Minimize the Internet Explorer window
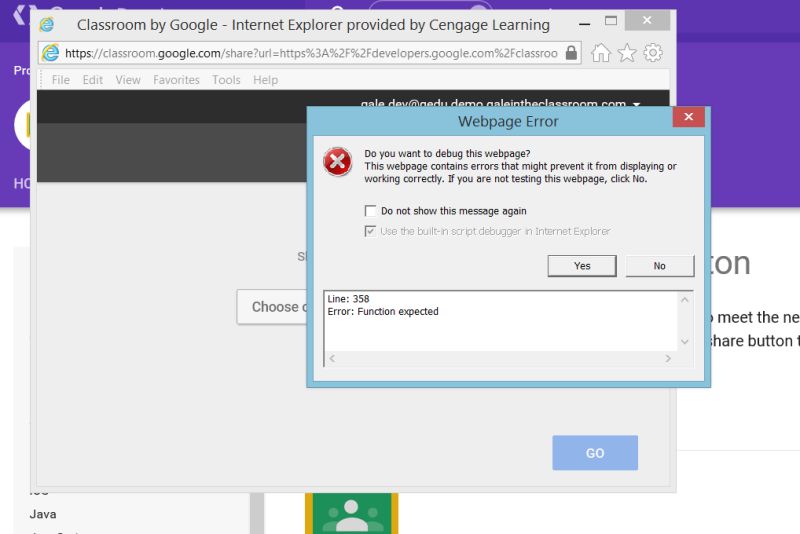The height and width of the screenshot is (534, 800). [x=585, y=23]
